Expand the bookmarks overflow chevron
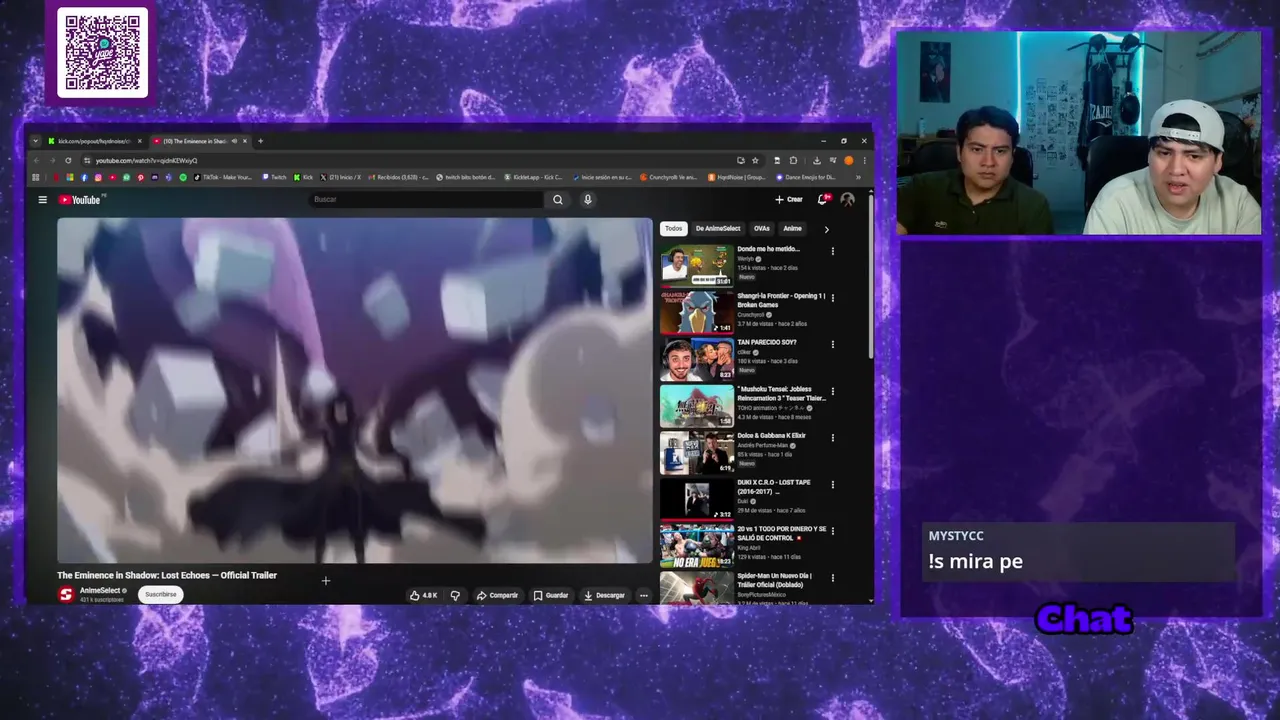1280x720 pixels. point(858,177)
